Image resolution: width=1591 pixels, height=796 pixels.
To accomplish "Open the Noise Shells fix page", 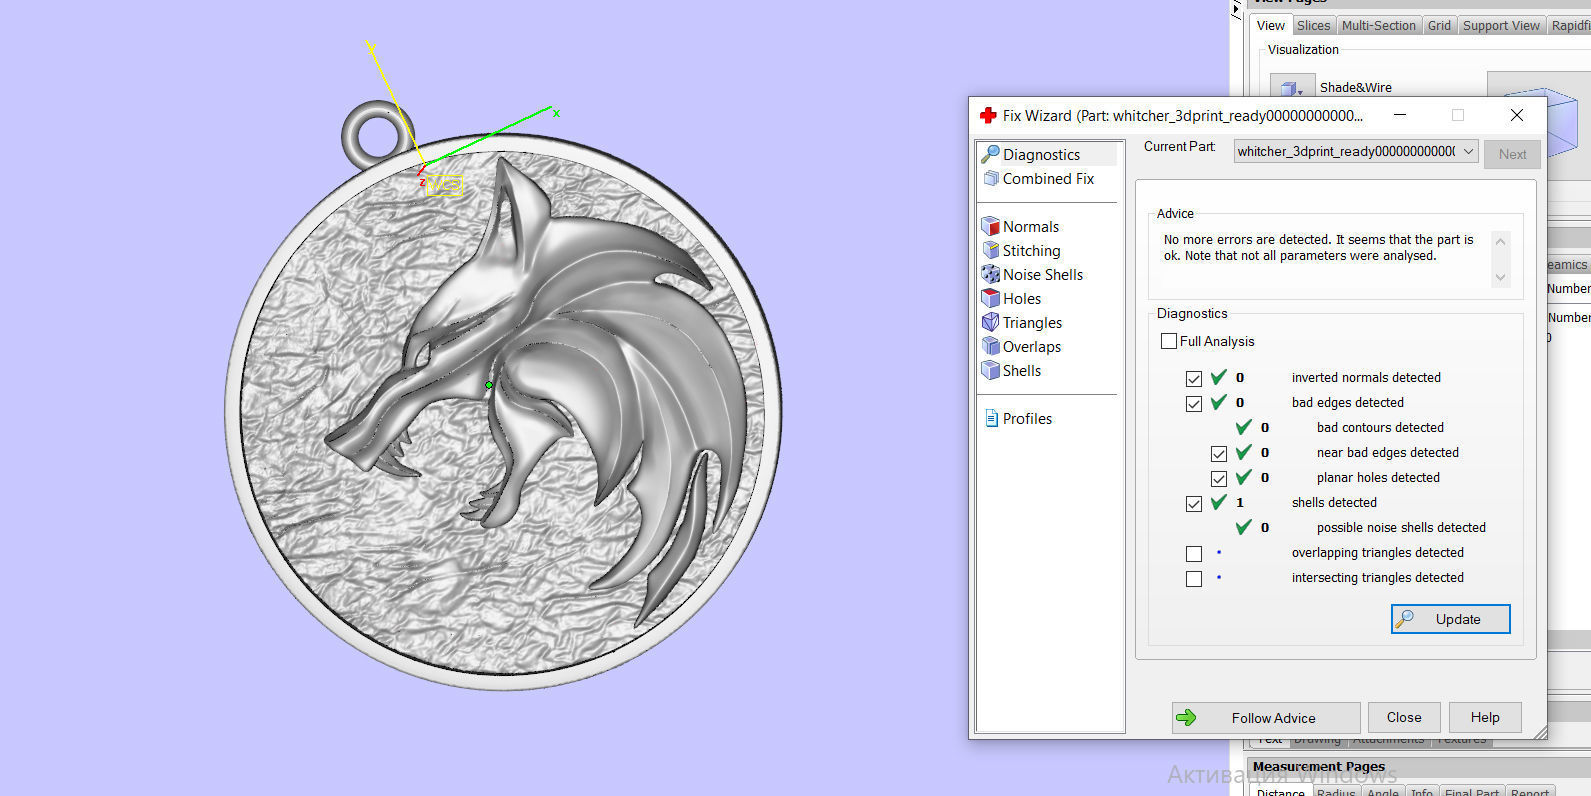I will [1042, 274].
